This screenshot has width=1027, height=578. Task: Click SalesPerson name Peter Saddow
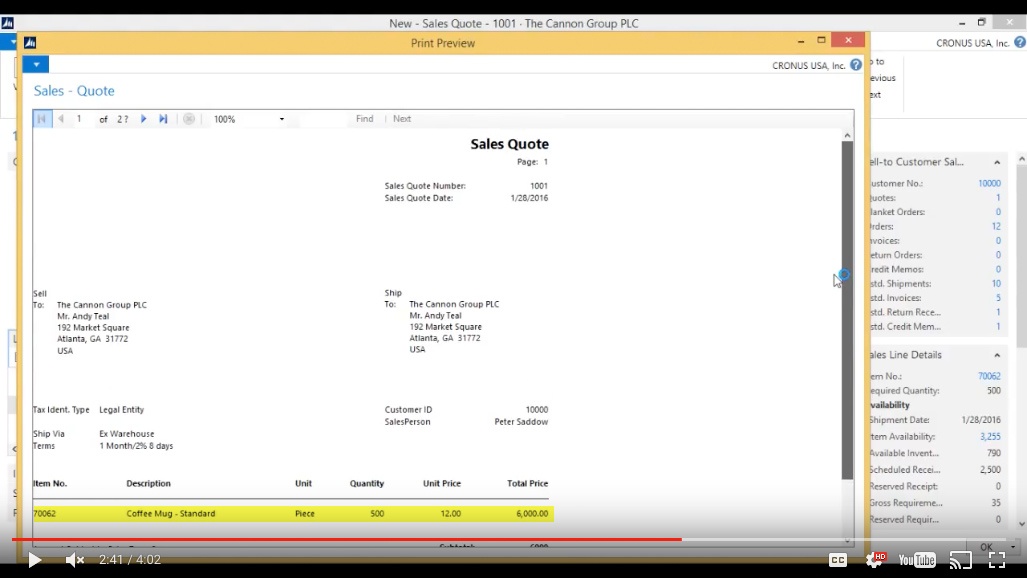click(x=521, y=422)
